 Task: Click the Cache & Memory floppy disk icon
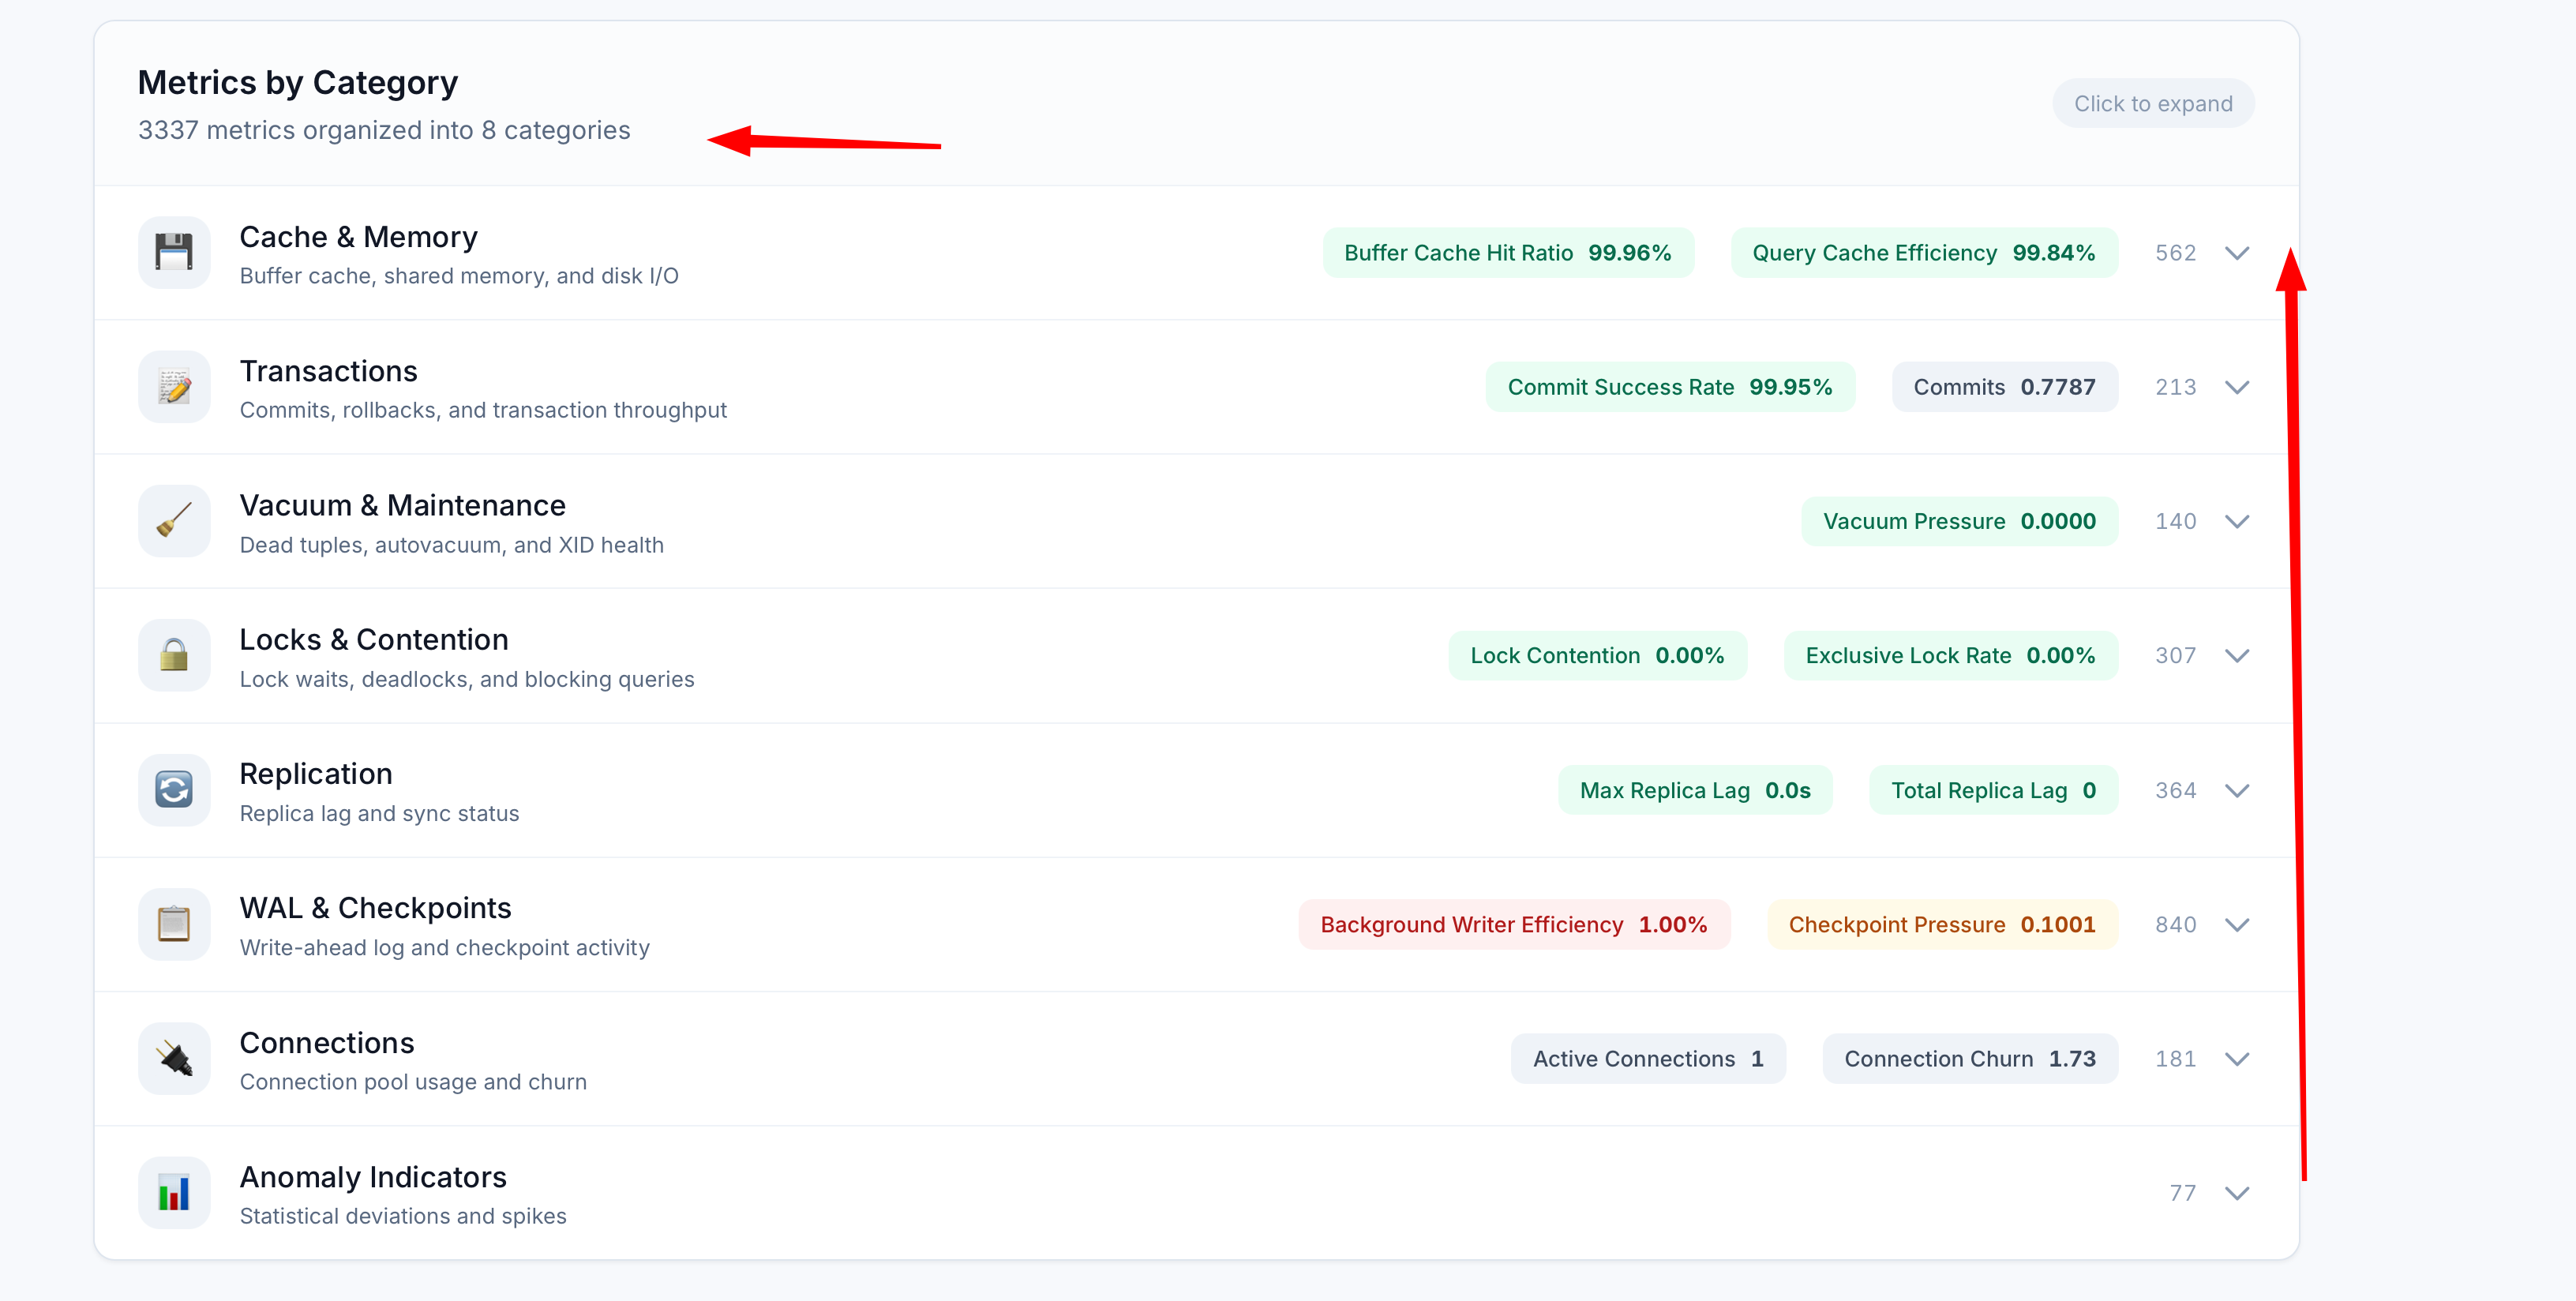coord(174,252)
